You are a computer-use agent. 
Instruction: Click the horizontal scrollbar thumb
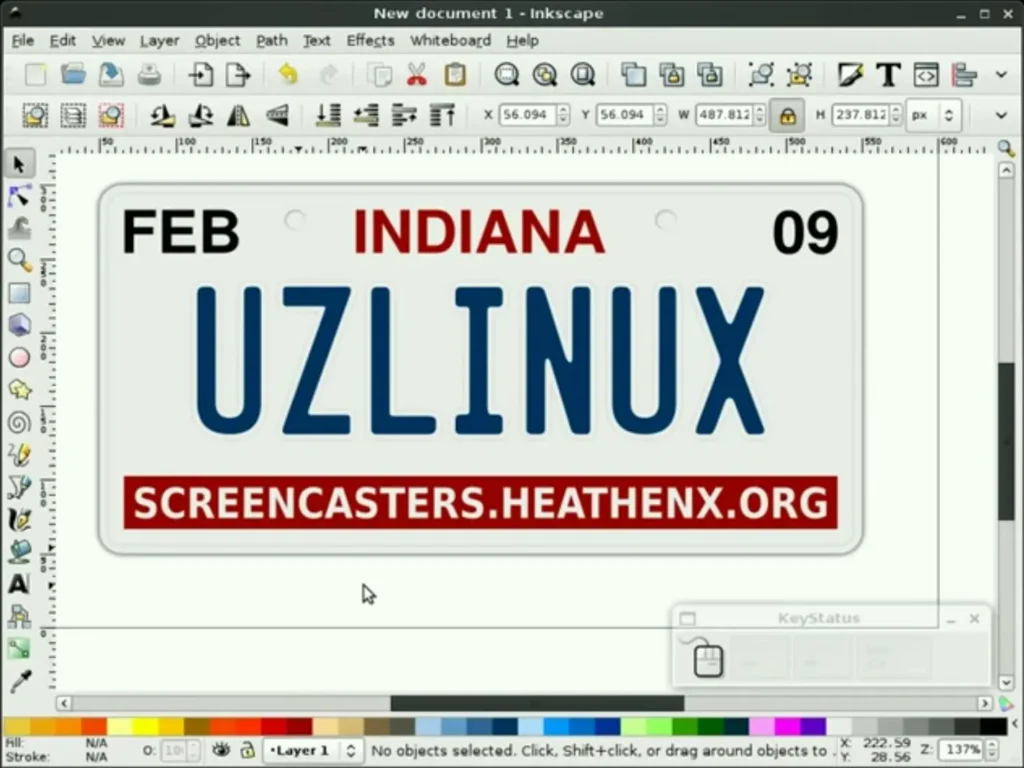point(537,703)
